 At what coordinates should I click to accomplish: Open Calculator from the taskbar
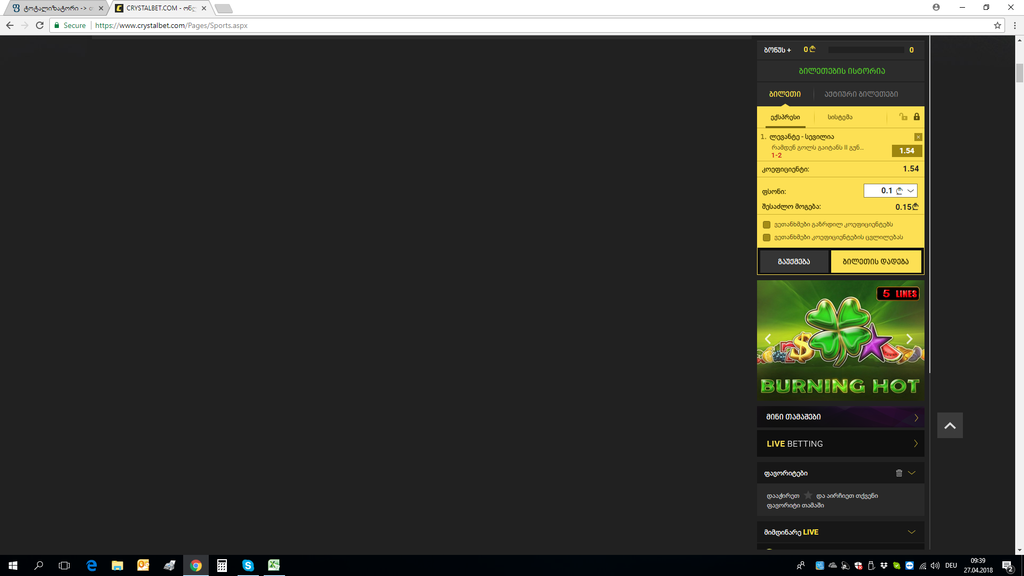pyautogui.click(x=222, y=566)
